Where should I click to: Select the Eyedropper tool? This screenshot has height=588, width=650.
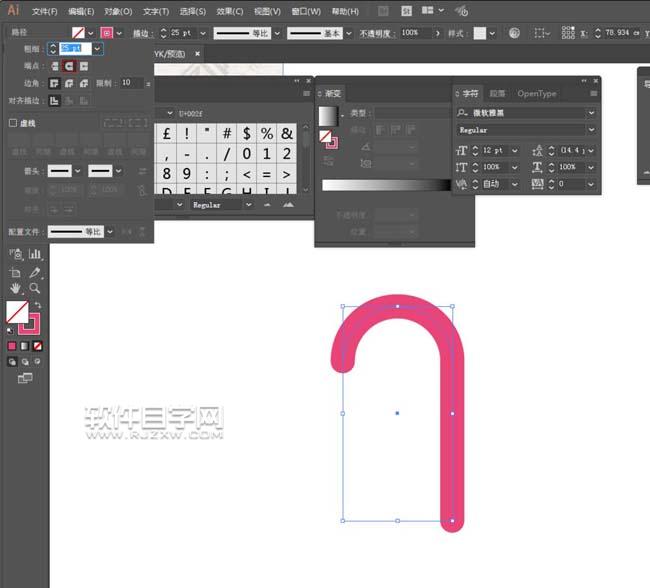(35, 272)
